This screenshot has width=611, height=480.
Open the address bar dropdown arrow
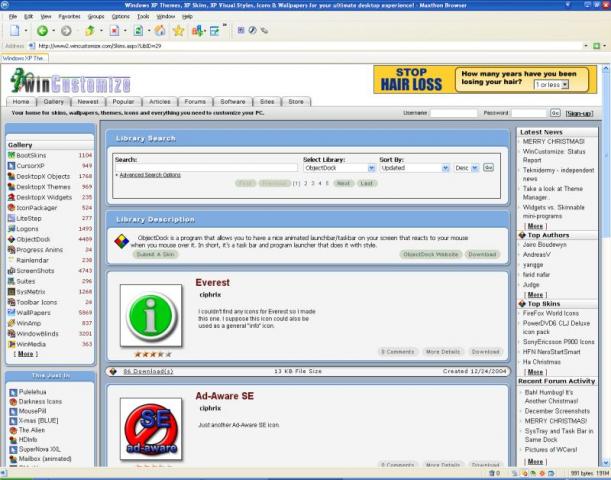(x=585, y=46)
